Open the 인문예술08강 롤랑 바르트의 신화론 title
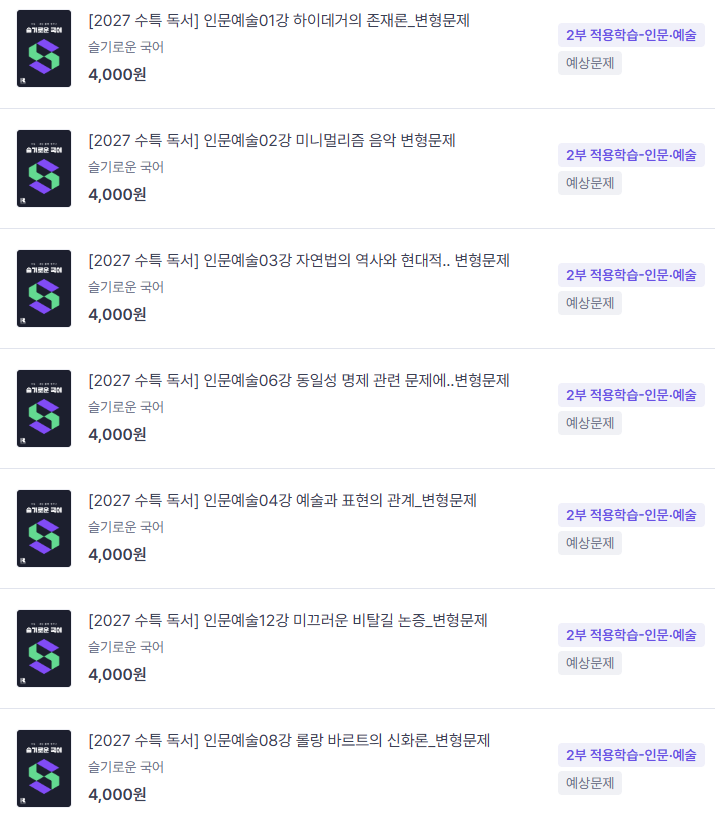Screen dimensions: 715x821 (x=289, y=740)
